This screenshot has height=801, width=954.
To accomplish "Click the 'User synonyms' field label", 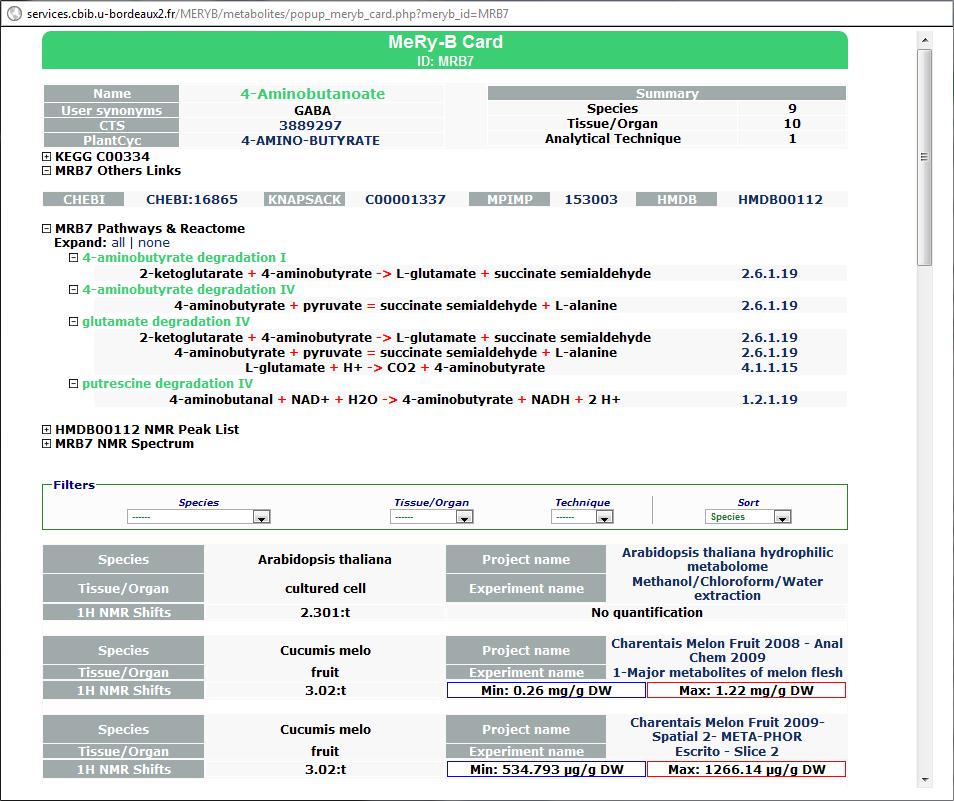I will click(x=111, y=111).
